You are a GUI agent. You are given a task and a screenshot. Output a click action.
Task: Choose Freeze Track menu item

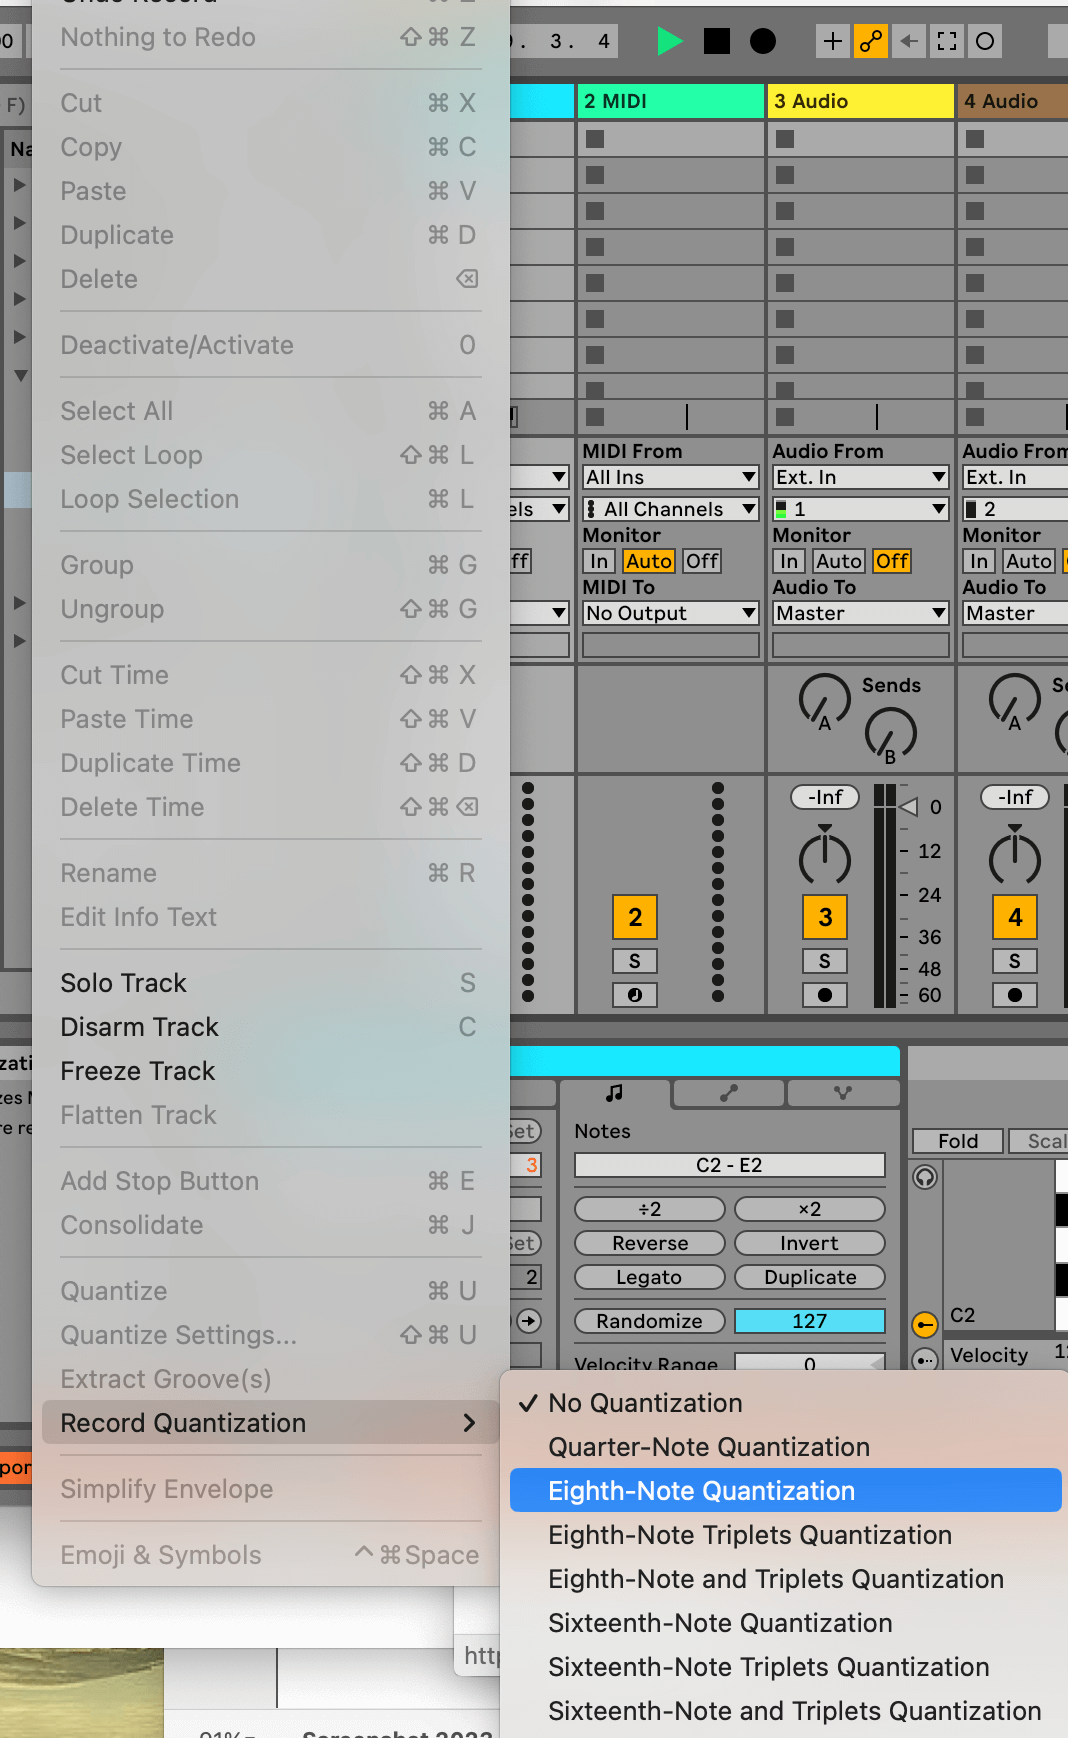[x=270, y=1071]
